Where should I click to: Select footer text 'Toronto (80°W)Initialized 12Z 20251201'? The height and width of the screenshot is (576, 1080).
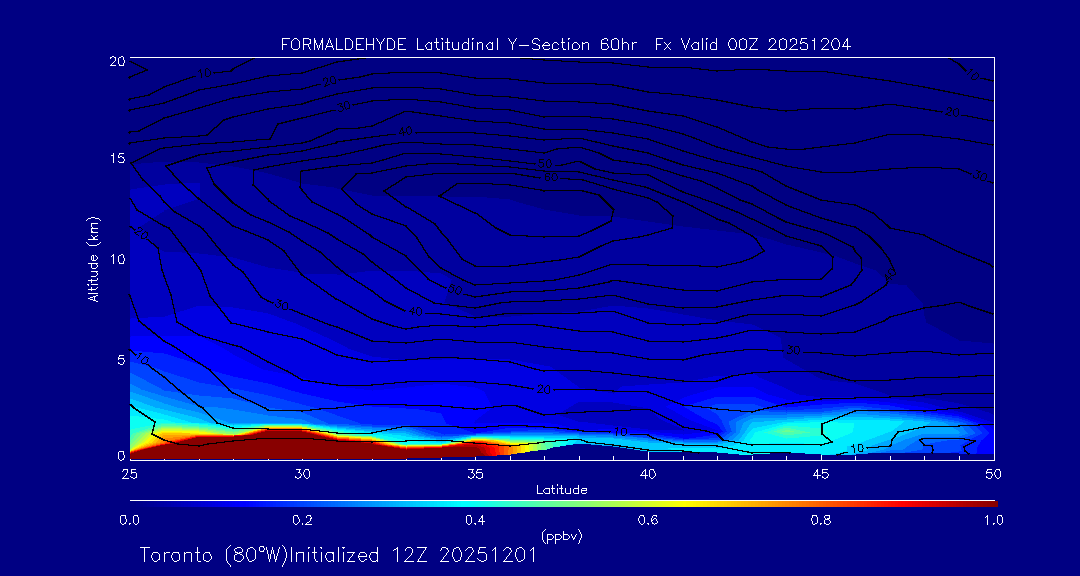[338, 555]
